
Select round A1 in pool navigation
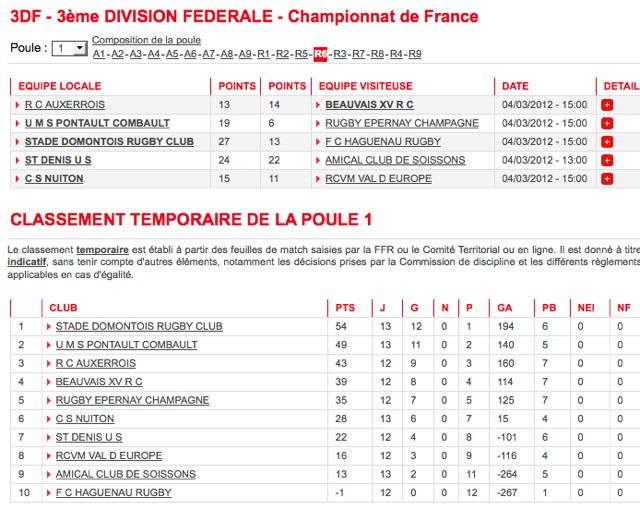pos(99,54)
